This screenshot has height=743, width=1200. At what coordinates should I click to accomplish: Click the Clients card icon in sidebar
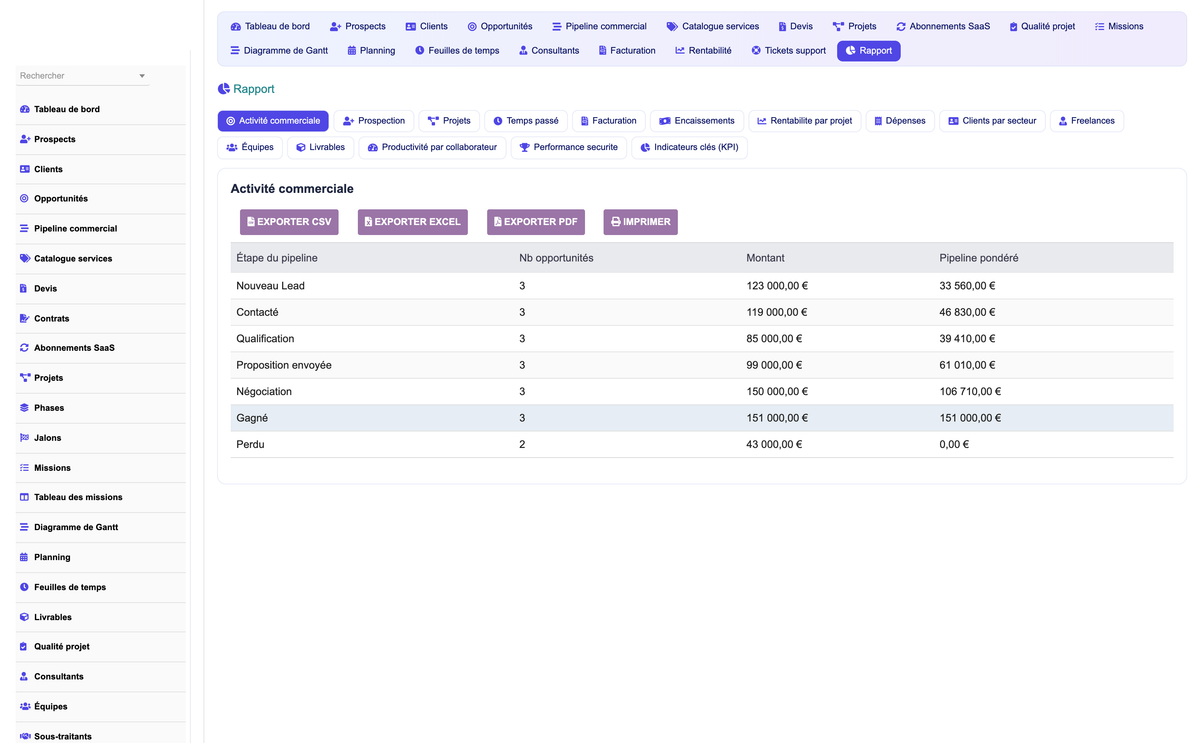[x=24, y=169]
